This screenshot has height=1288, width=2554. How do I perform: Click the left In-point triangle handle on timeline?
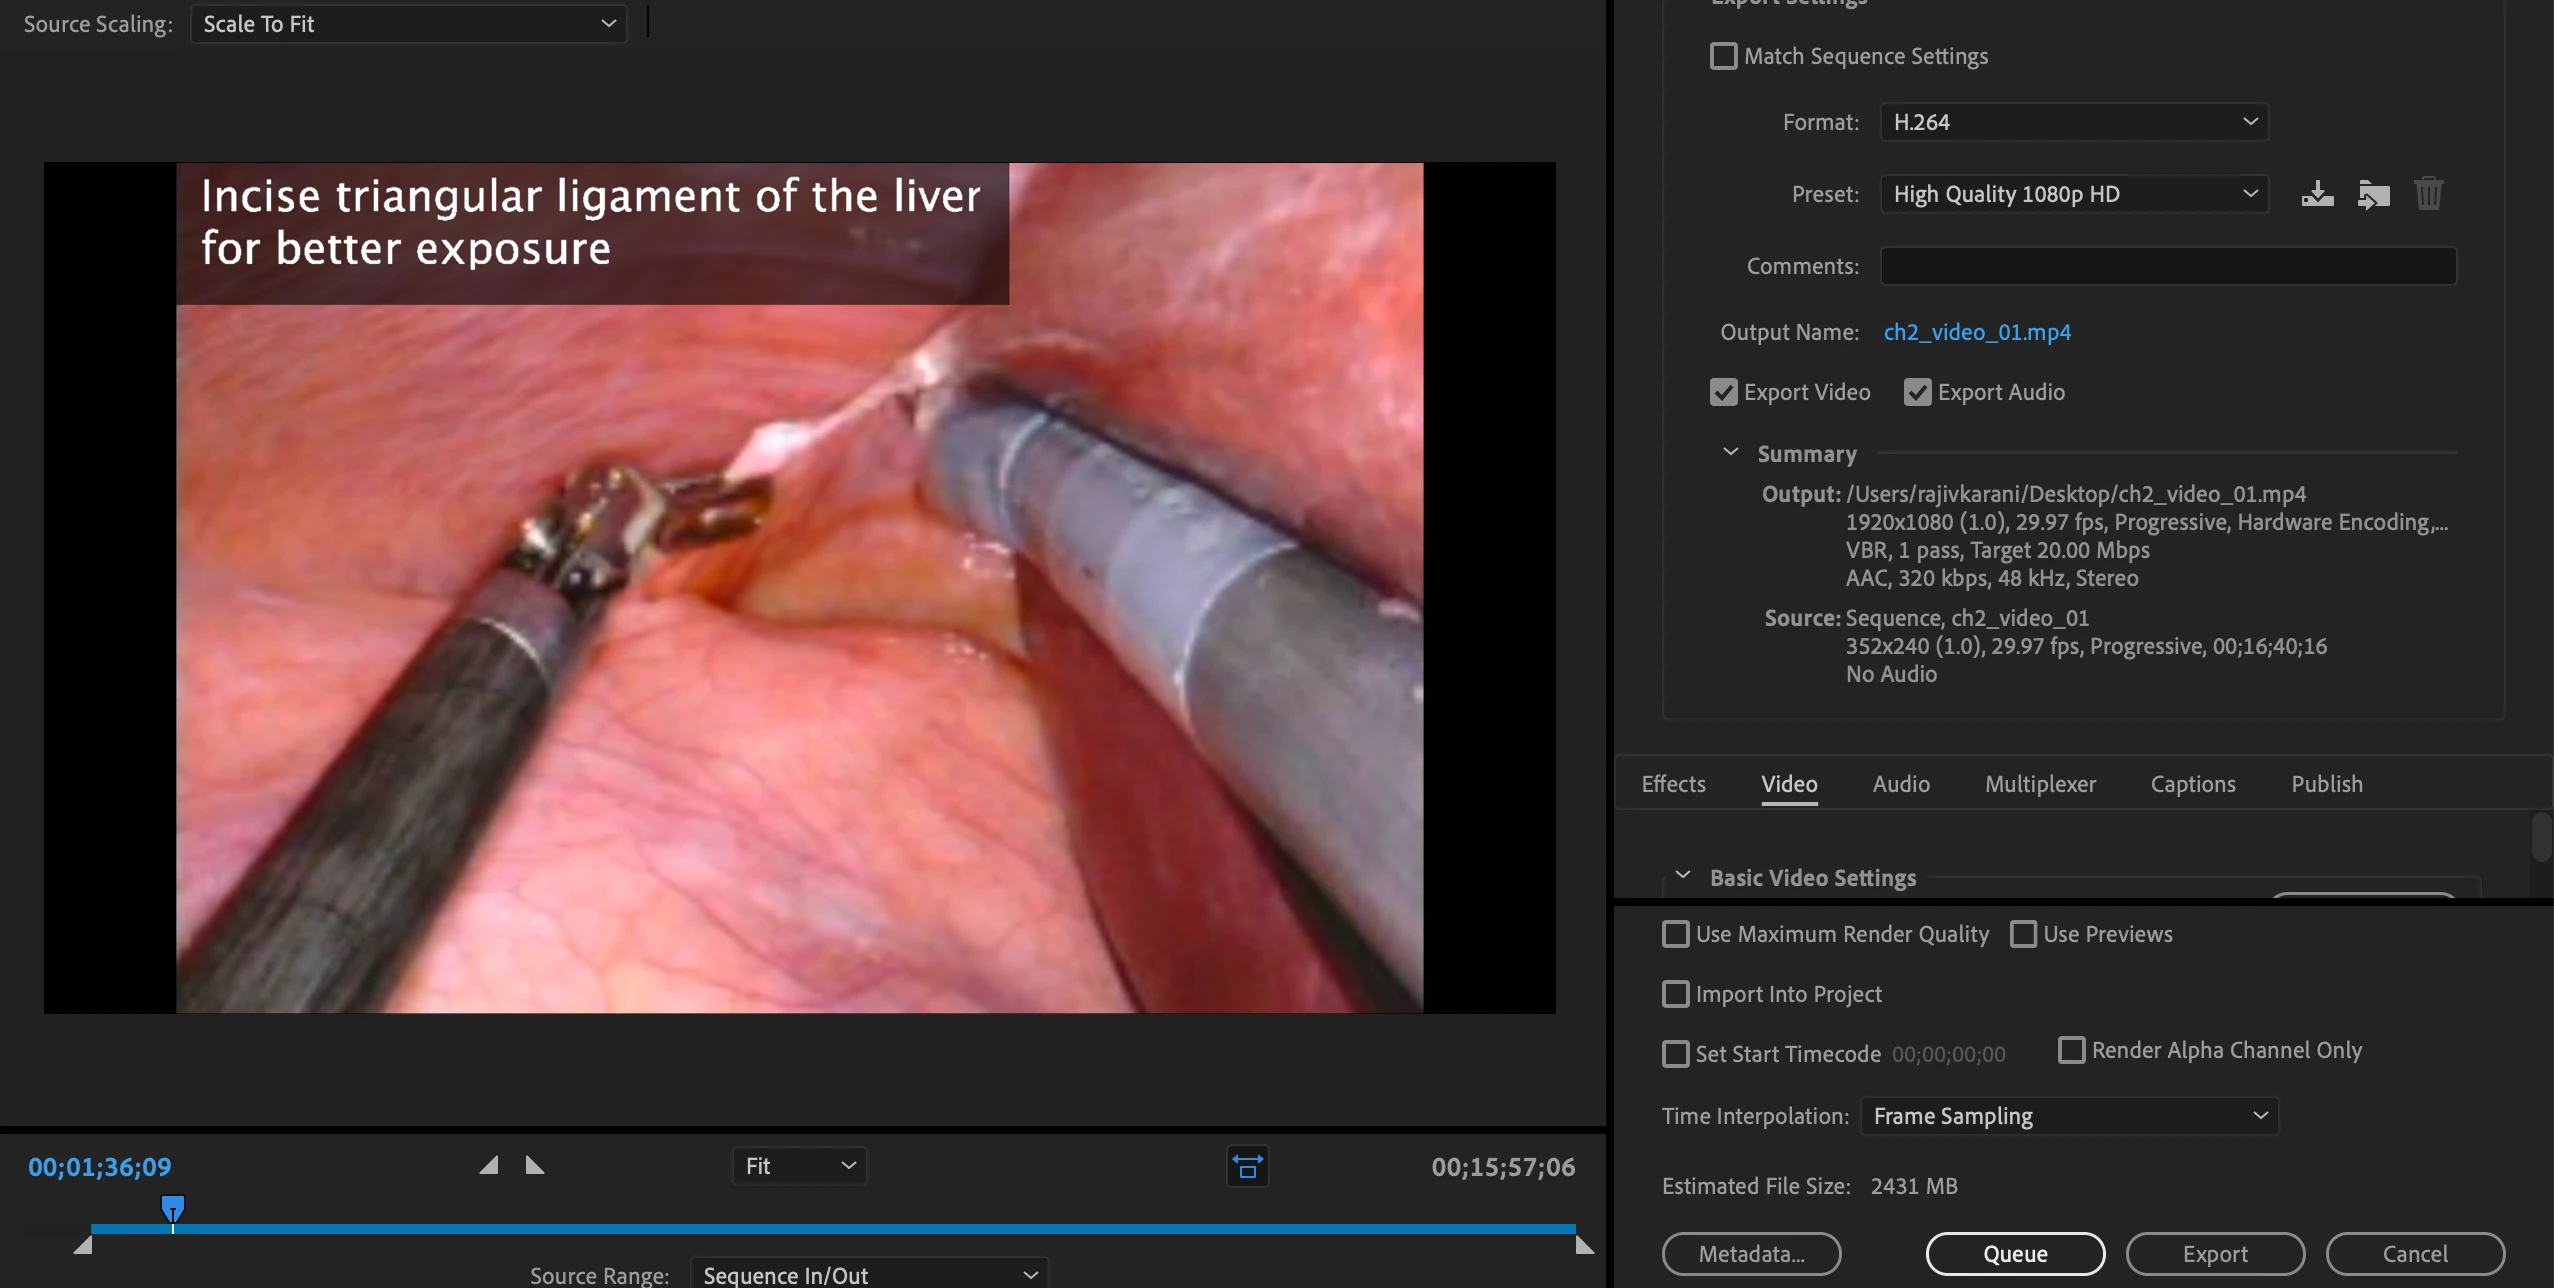83,1246
